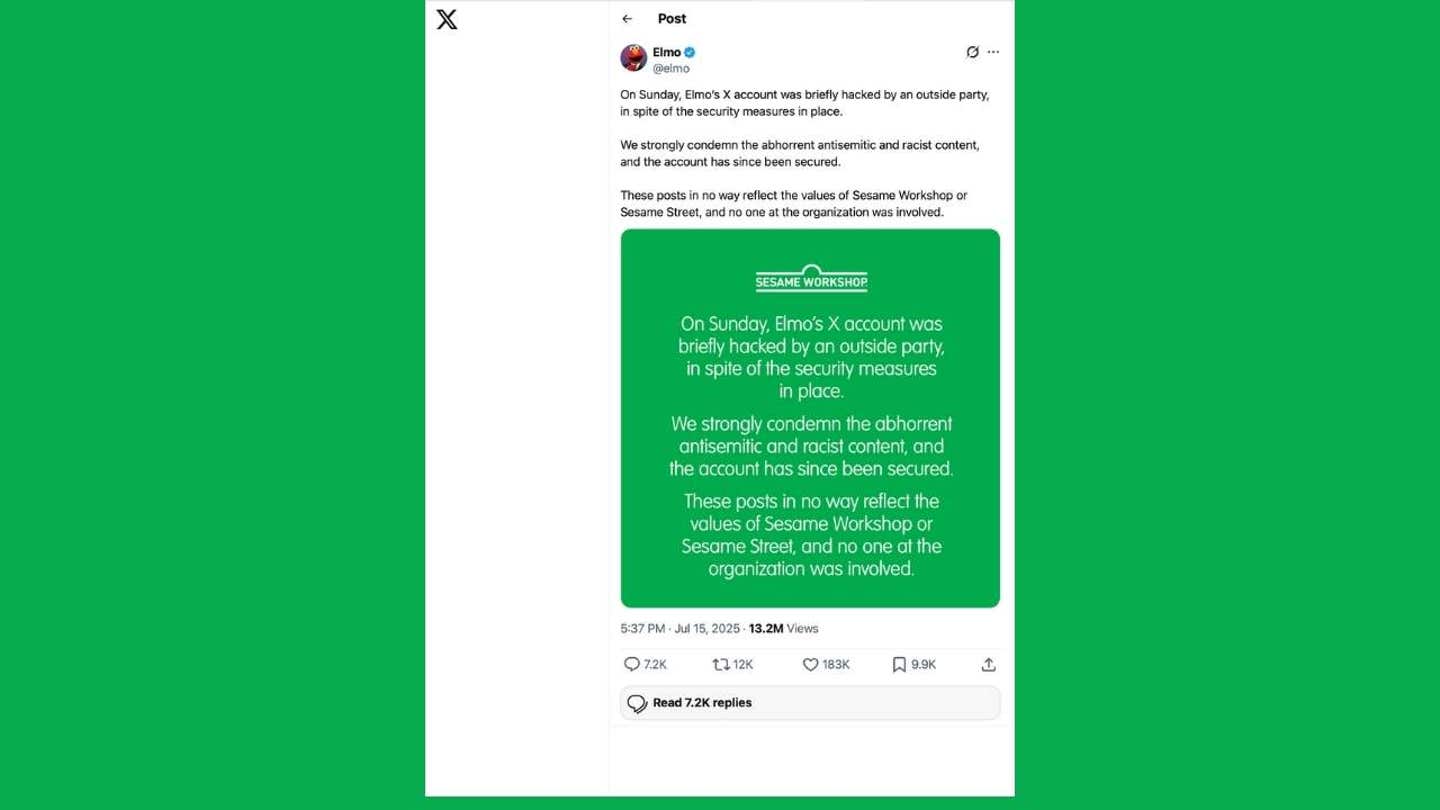Click the Grok explain icon on the post

972,52
